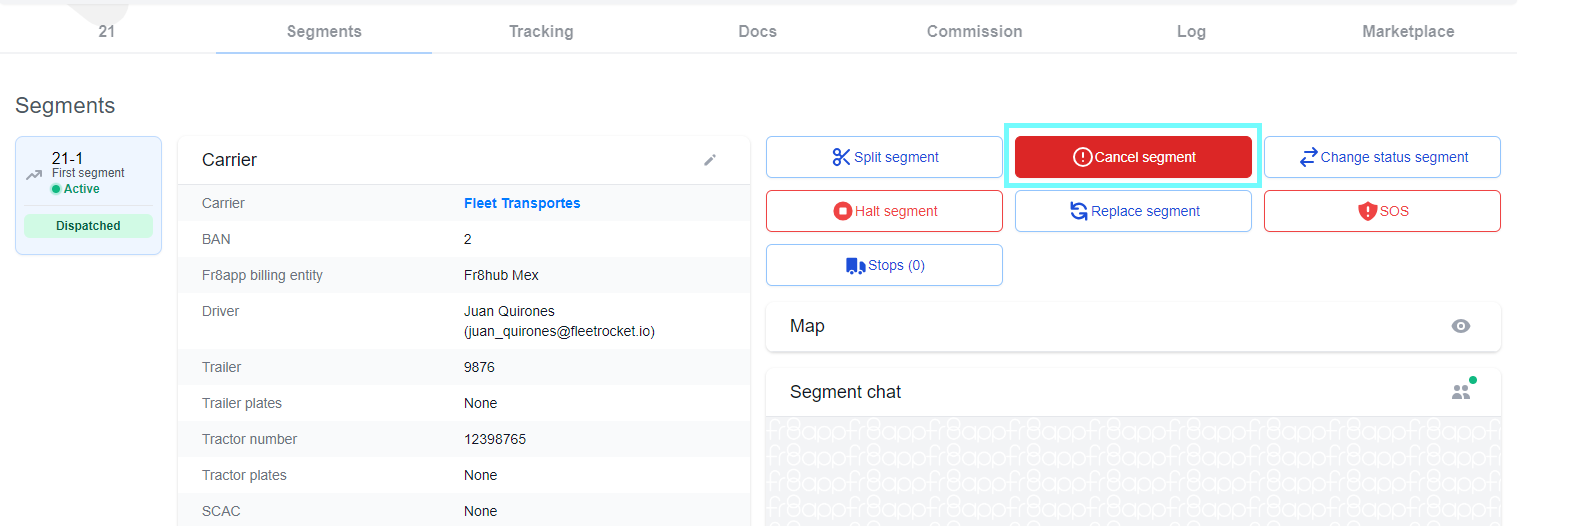Click shield alert icon on SOS

pos(1368,211)
